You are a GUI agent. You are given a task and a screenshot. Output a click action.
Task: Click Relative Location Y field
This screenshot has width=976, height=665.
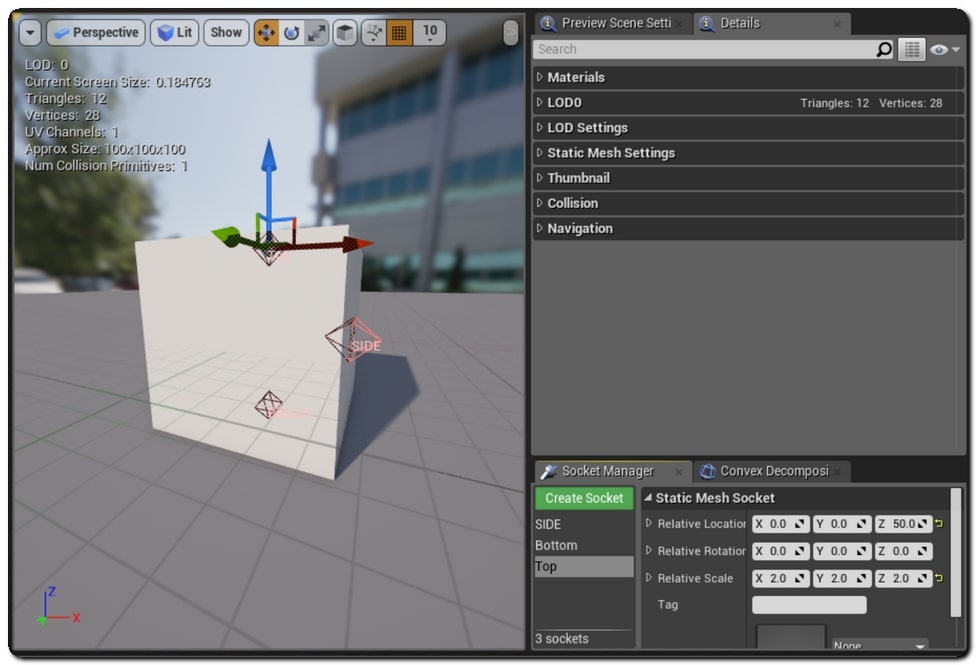(842, 524)
